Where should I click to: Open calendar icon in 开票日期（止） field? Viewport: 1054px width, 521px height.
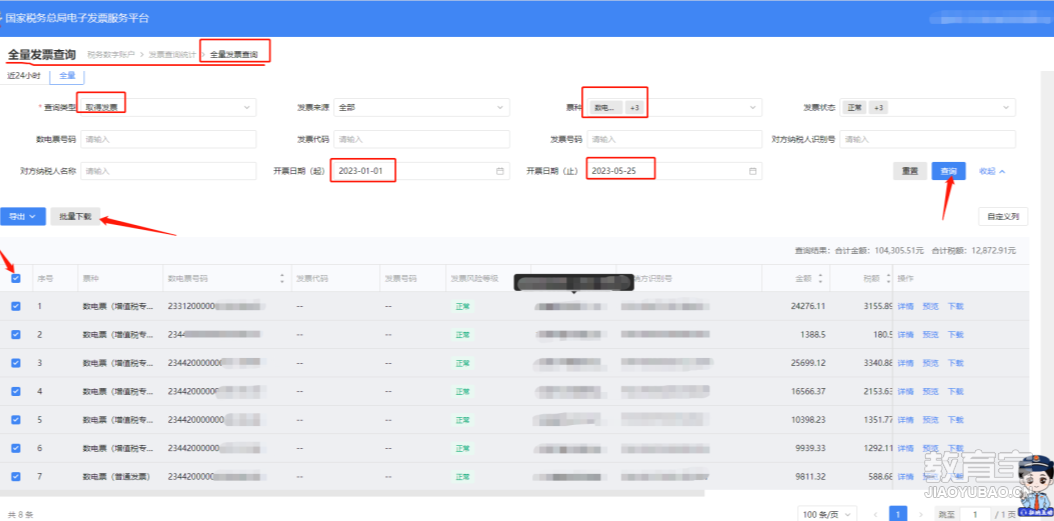point(752,171)
